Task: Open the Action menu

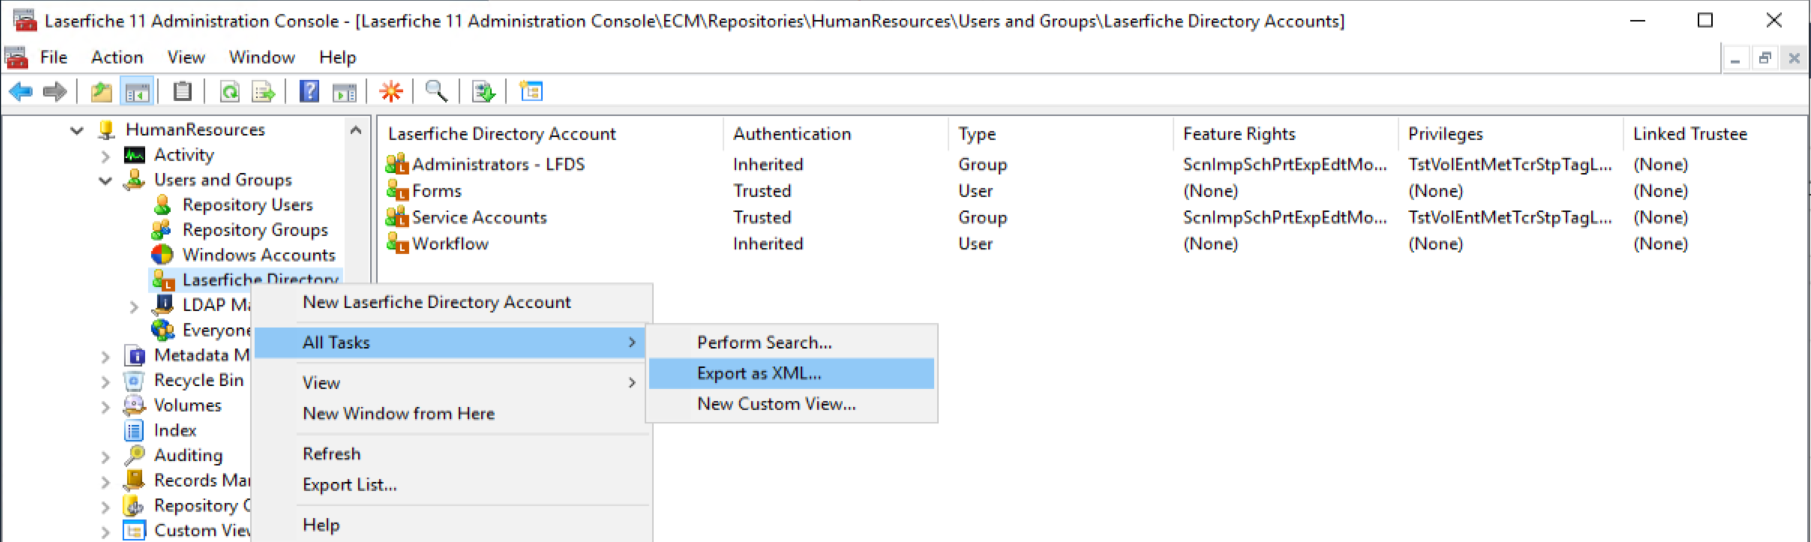Action: click(x=117, y=57)
